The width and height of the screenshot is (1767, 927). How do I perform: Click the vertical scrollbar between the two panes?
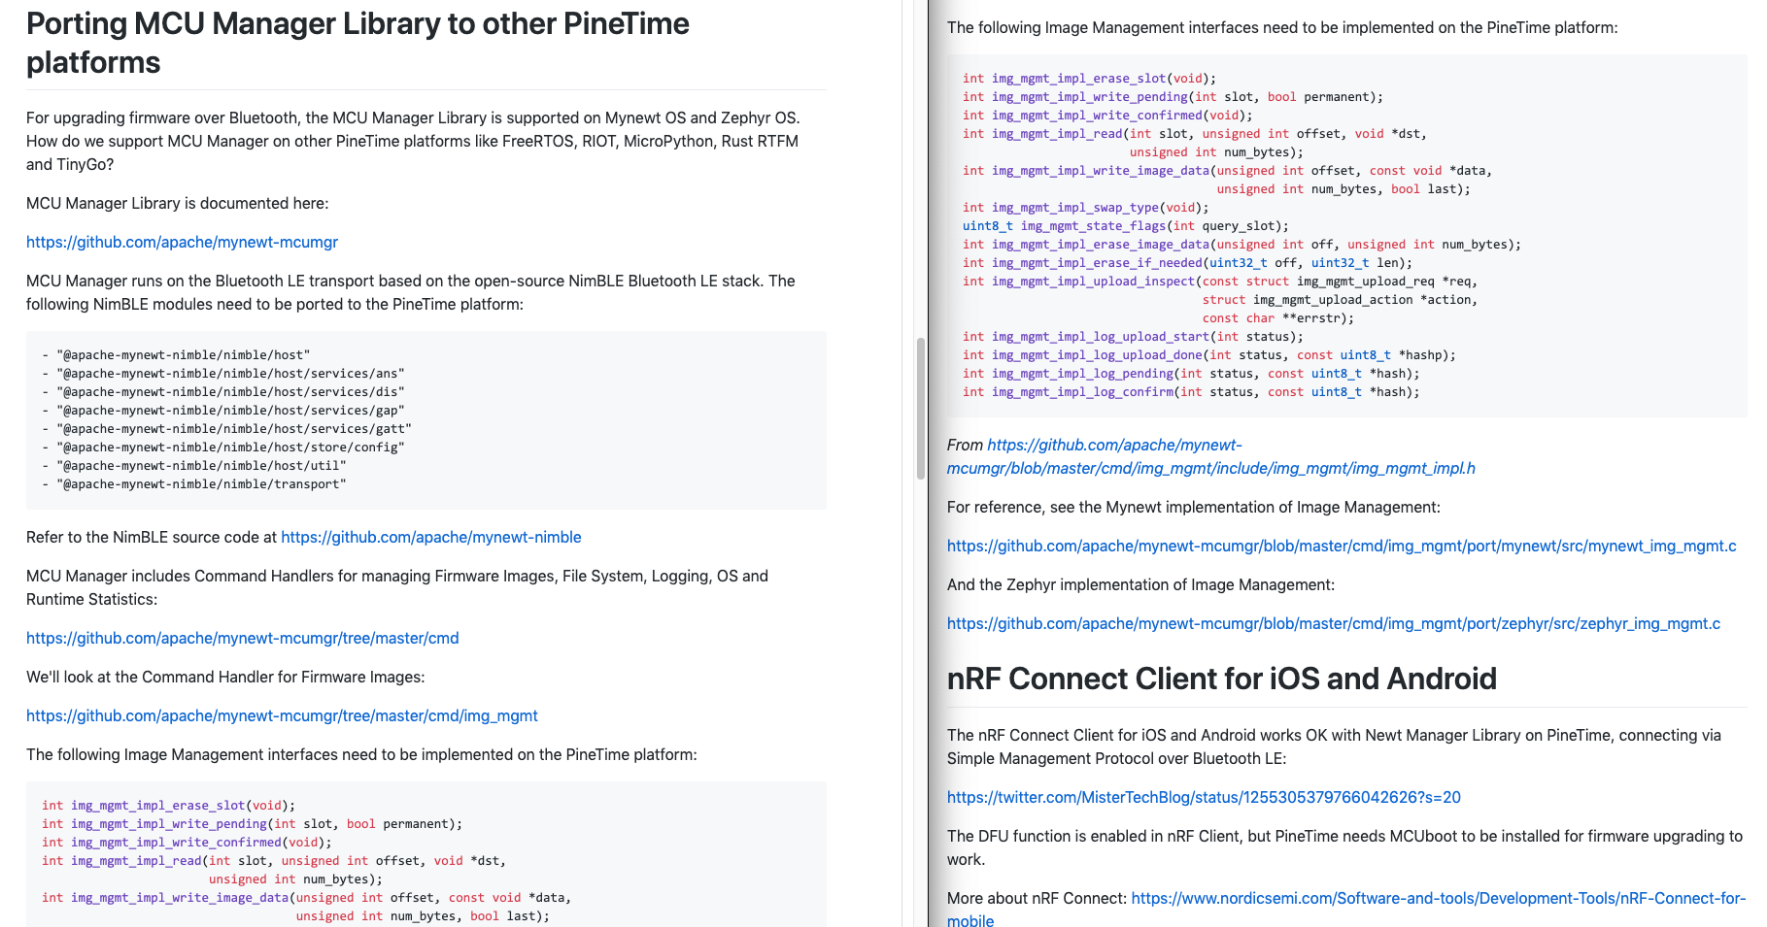(x=920, y=409)
